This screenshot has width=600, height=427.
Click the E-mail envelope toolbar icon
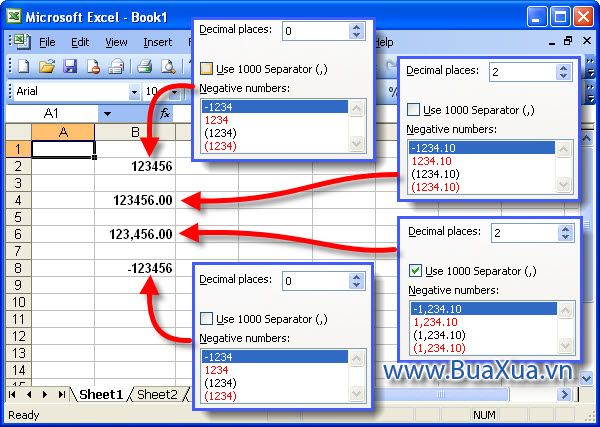[x=116, y=67]
